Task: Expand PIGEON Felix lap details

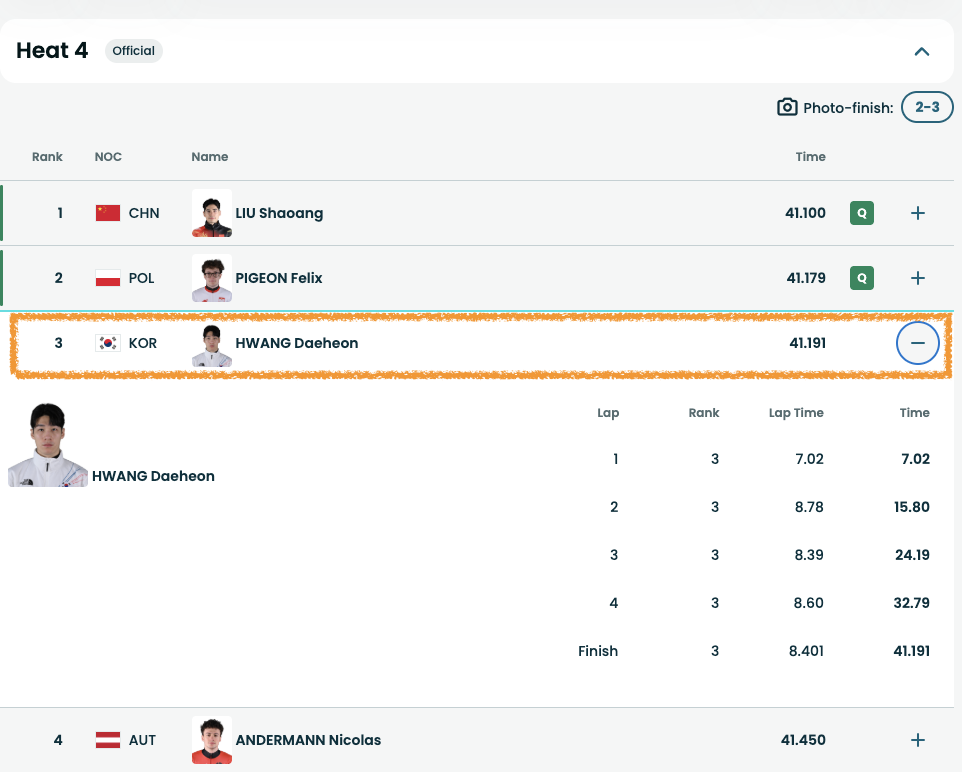Action: click(x=917, y=278)
